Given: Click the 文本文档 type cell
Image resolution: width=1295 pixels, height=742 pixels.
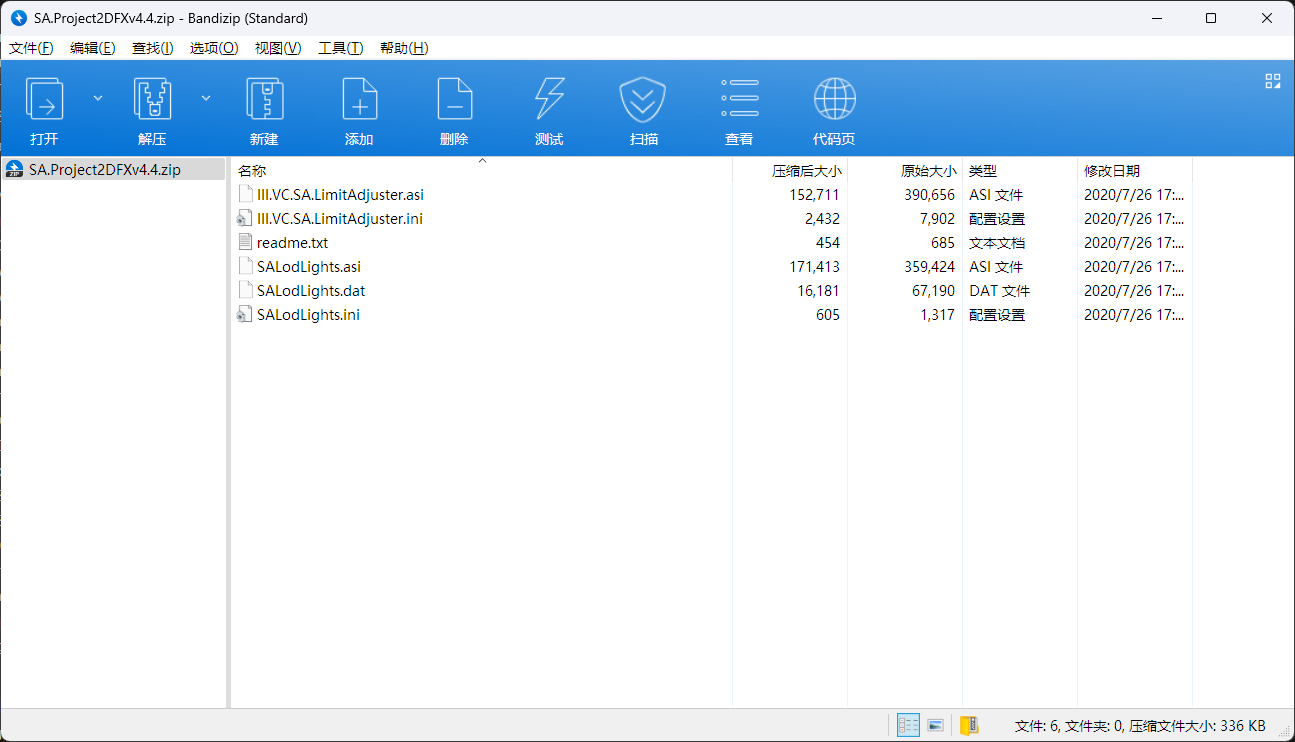Looking at the screenshot, I should pyautogui.click(x=997, y=243).
